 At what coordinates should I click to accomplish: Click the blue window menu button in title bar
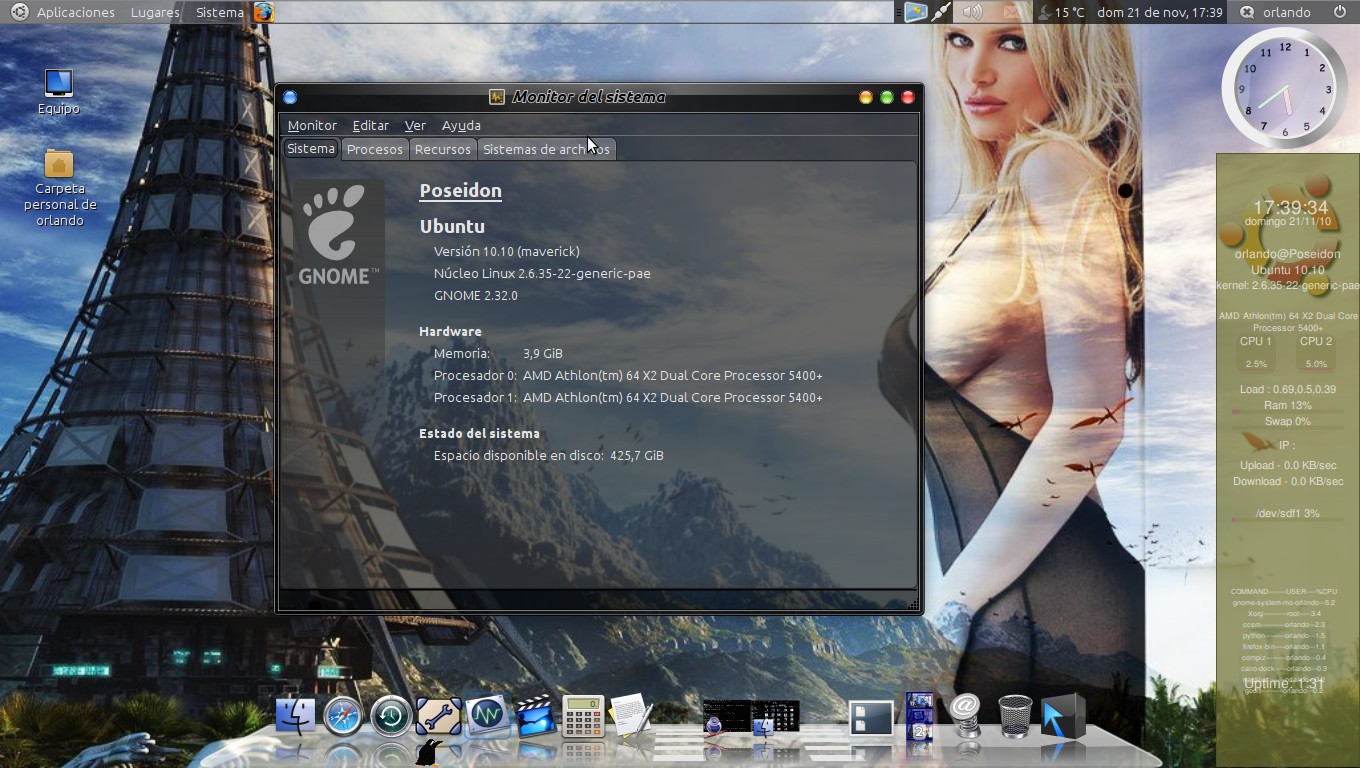pyautogui.click(x=290, y=97)
